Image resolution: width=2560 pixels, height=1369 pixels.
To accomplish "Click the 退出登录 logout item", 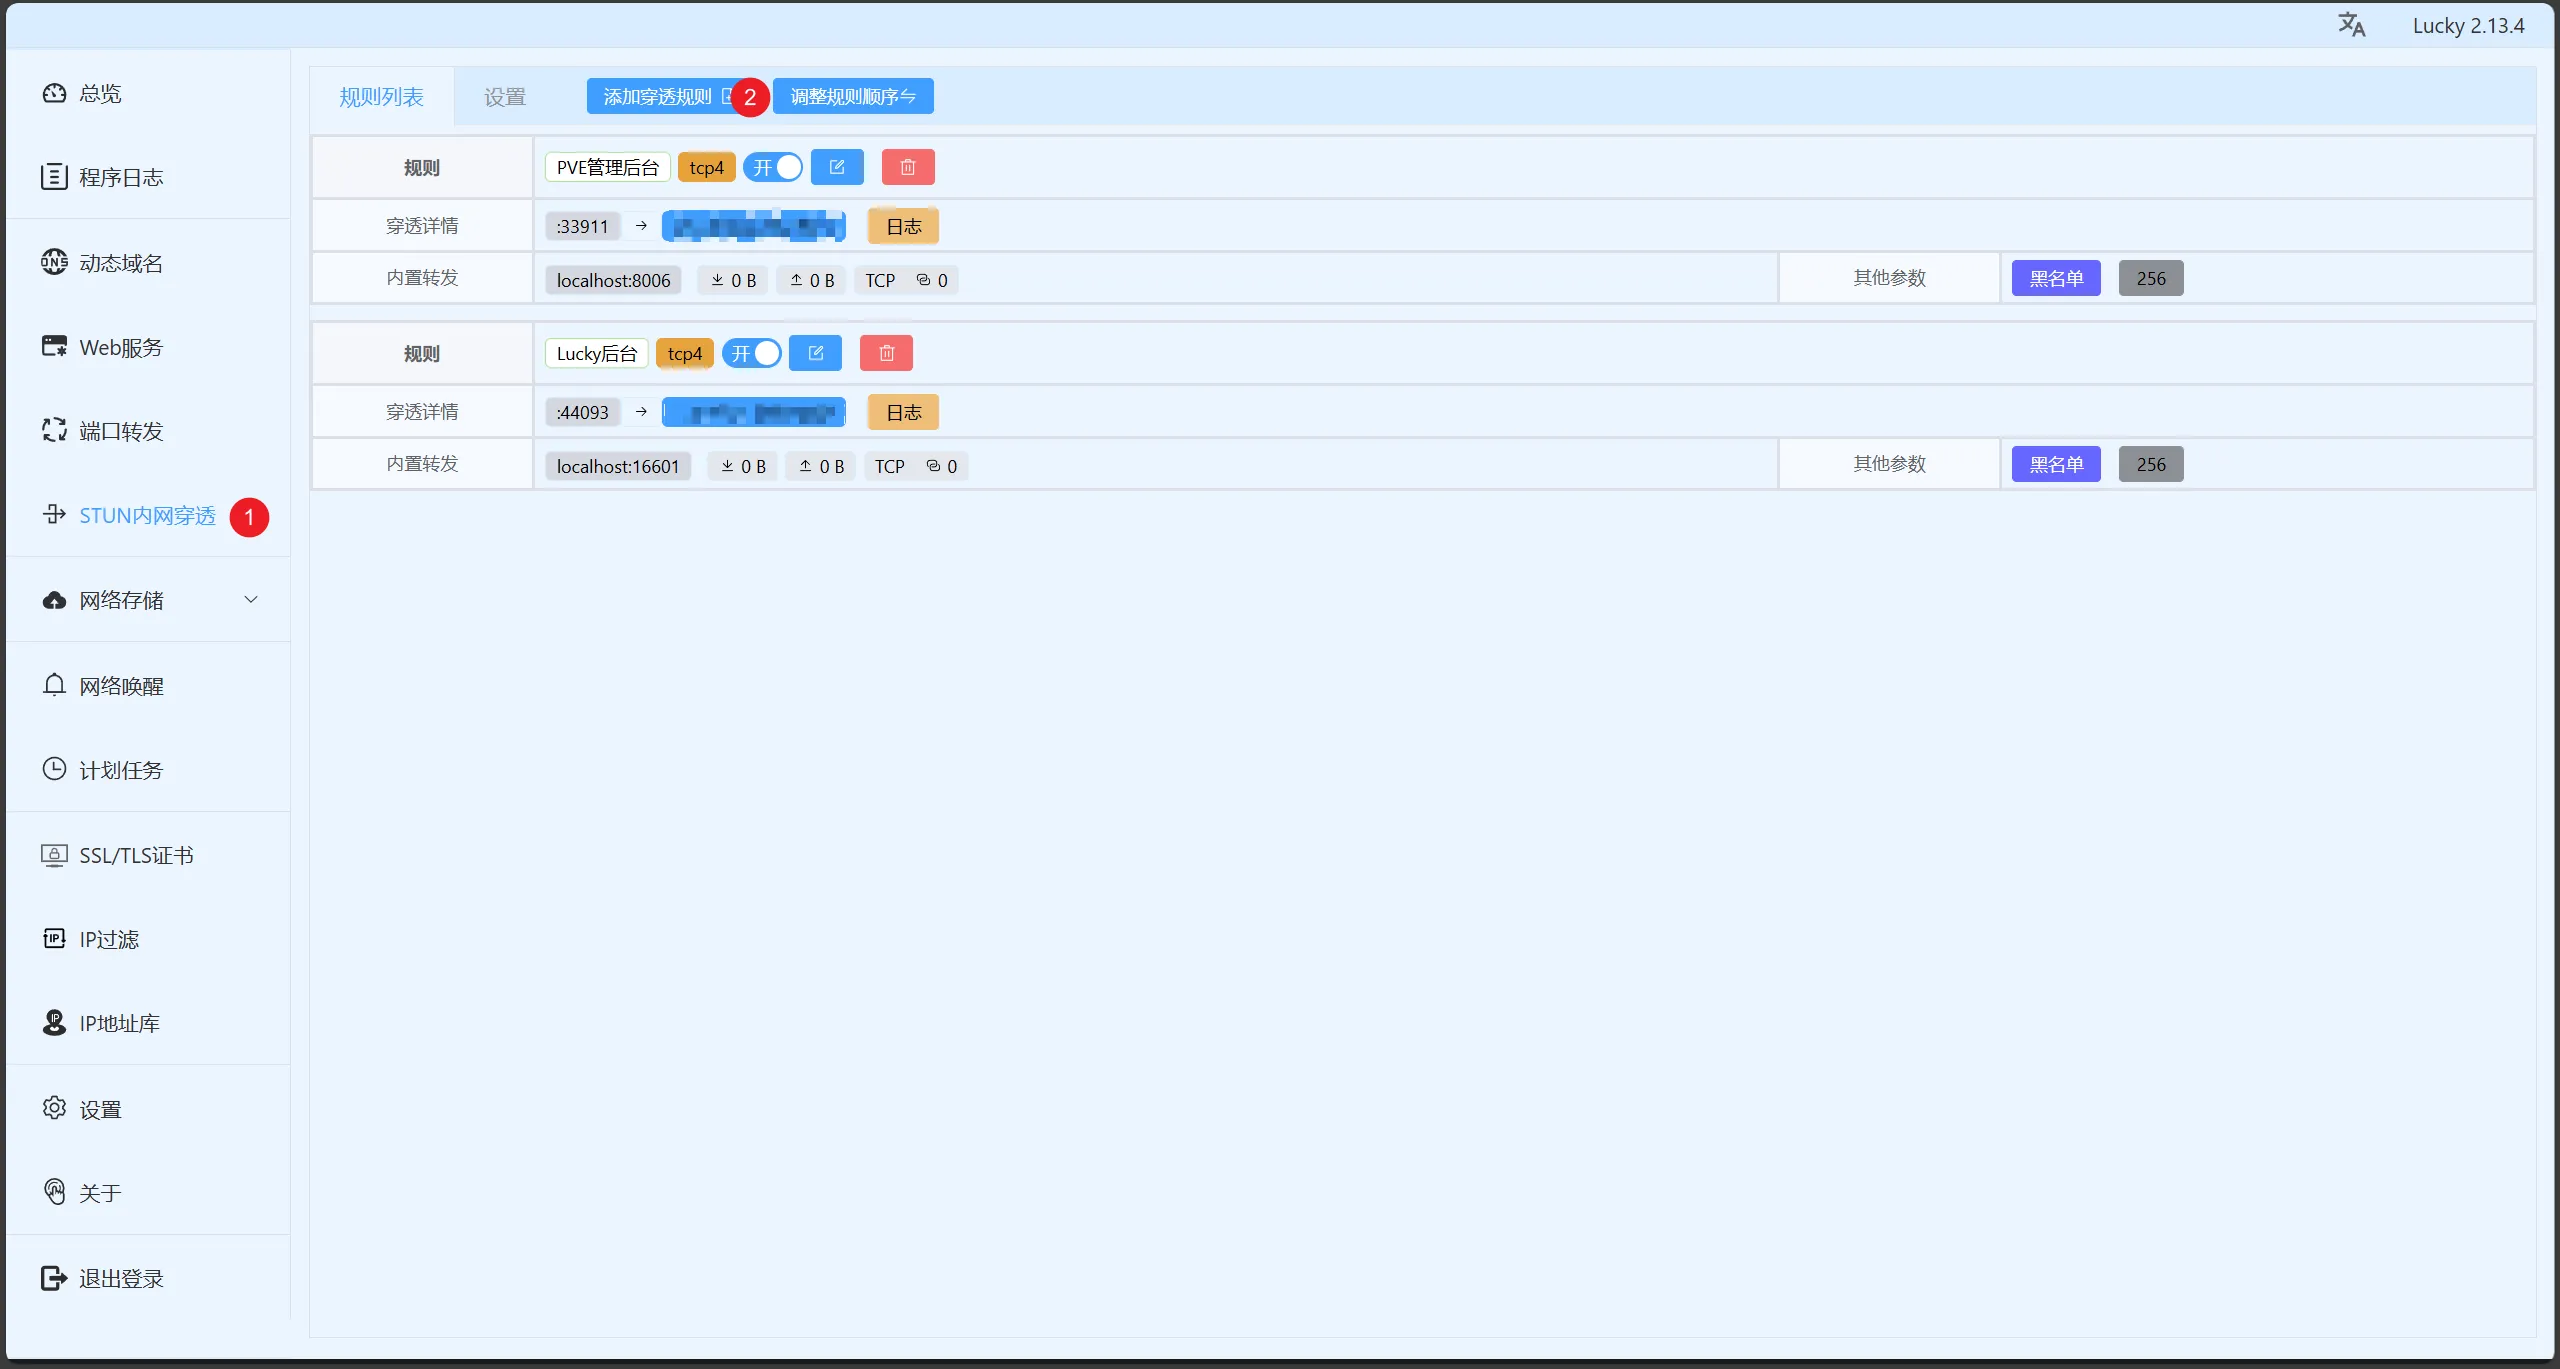I will (120, 1278).
